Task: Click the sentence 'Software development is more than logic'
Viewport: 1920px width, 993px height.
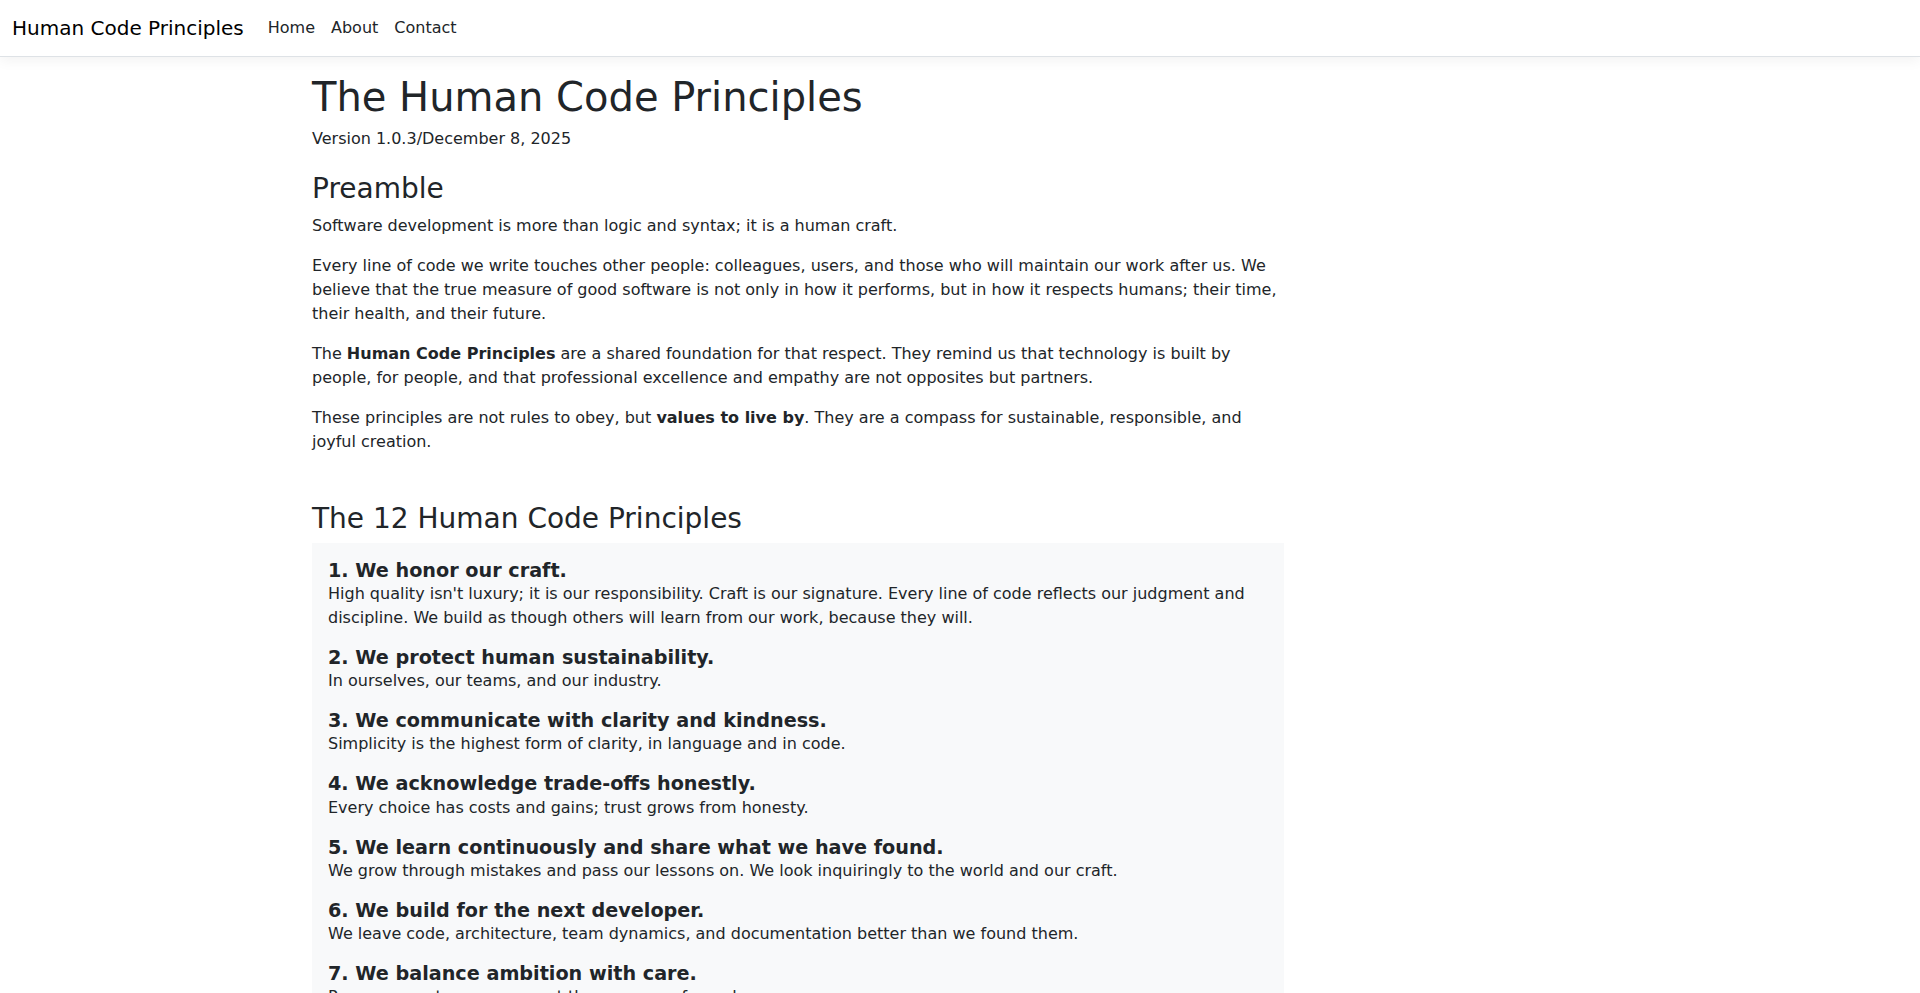Action: 604,226
